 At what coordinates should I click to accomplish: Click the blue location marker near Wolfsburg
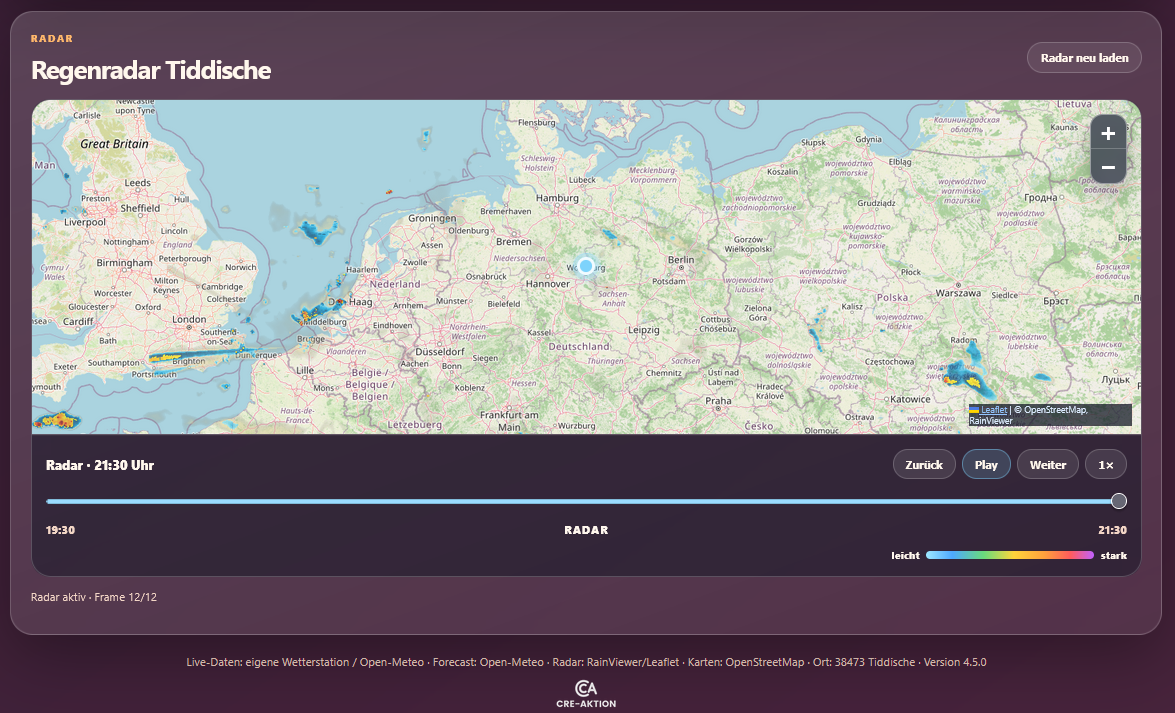[x=586, y=265]
